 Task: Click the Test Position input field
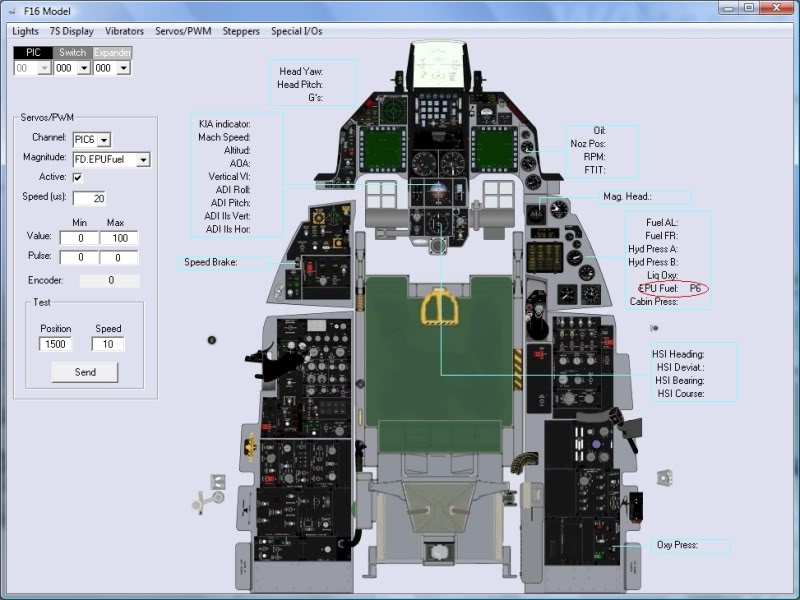56,344
